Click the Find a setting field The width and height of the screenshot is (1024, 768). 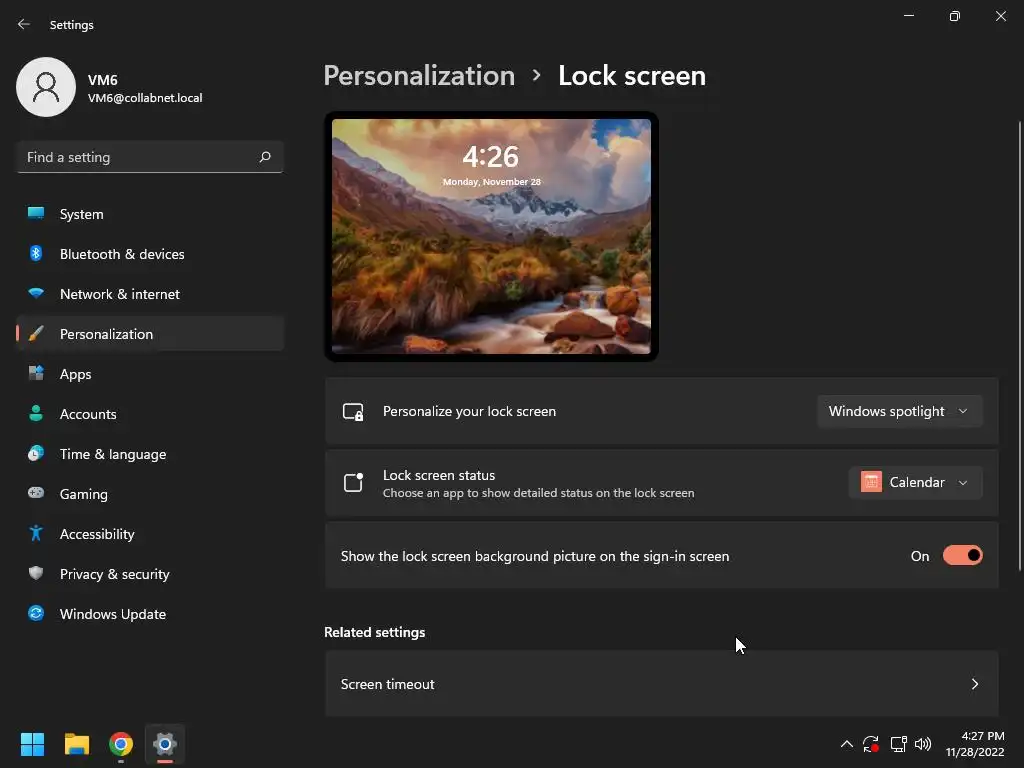click(150, 157)
